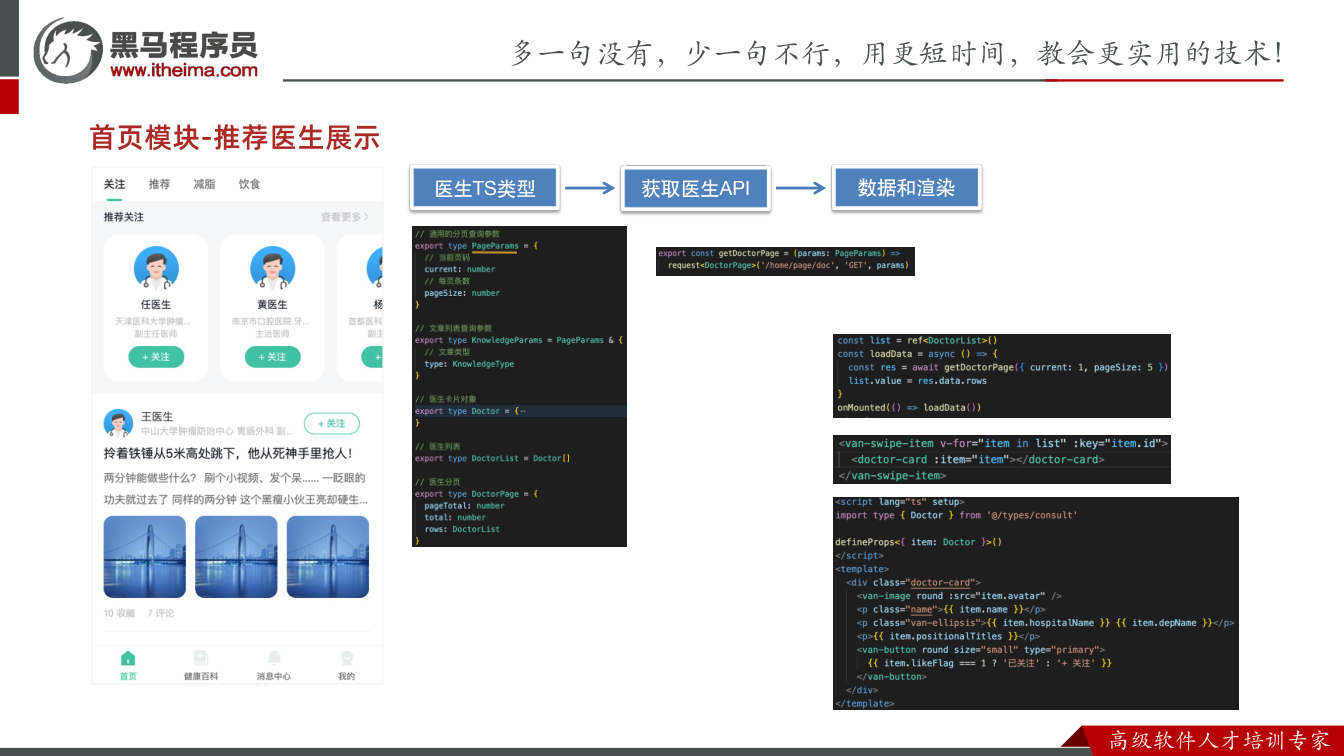Open the 健康百科 icon in bottom nav
Screen dimensions: 1344x756
(x=201, y=658)
